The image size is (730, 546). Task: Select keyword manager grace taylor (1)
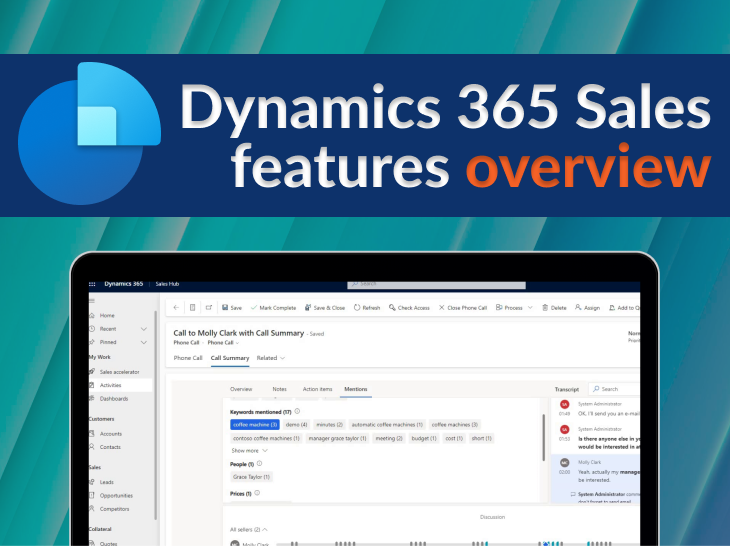(x=338, y=438)
